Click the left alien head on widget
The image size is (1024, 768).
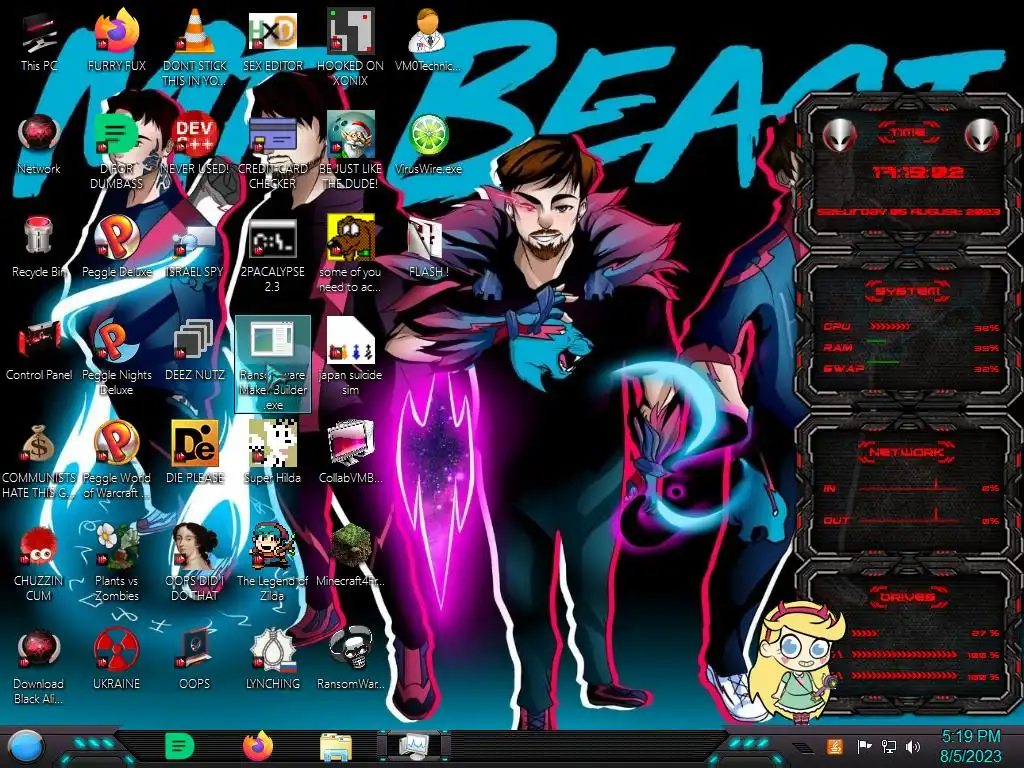[839, 136]
